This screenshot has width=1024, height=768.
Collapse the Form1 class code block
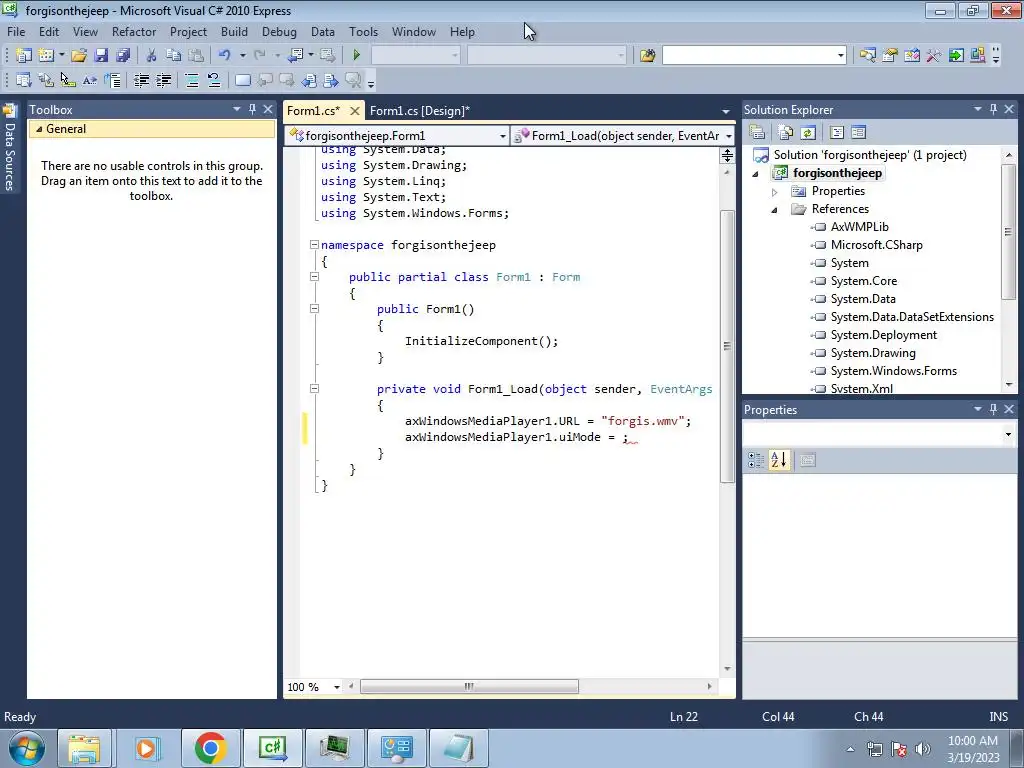pos(314,277)
